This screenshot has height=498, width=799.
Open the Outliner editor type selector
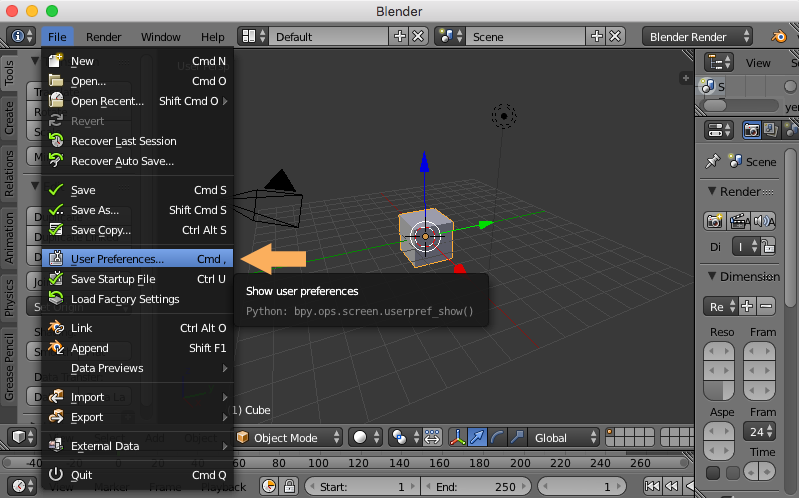click(719, 63)
